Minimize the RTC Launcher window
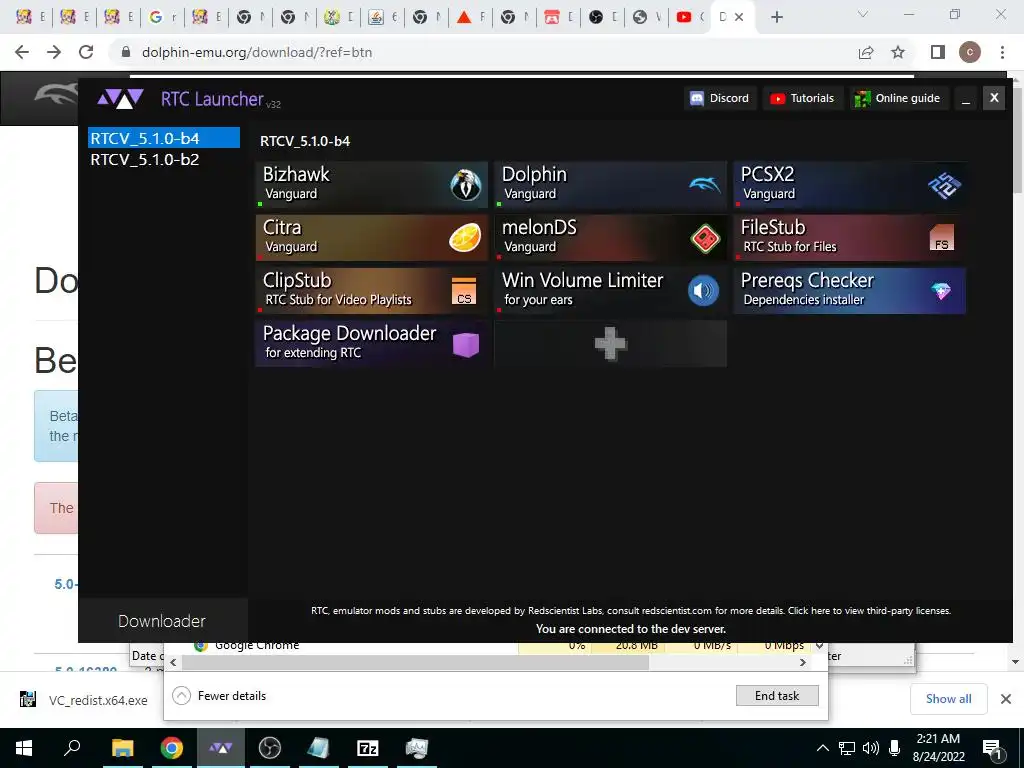Image resolution: width=1024 pixels, height=768 pixels. click(x=966, y=98)
